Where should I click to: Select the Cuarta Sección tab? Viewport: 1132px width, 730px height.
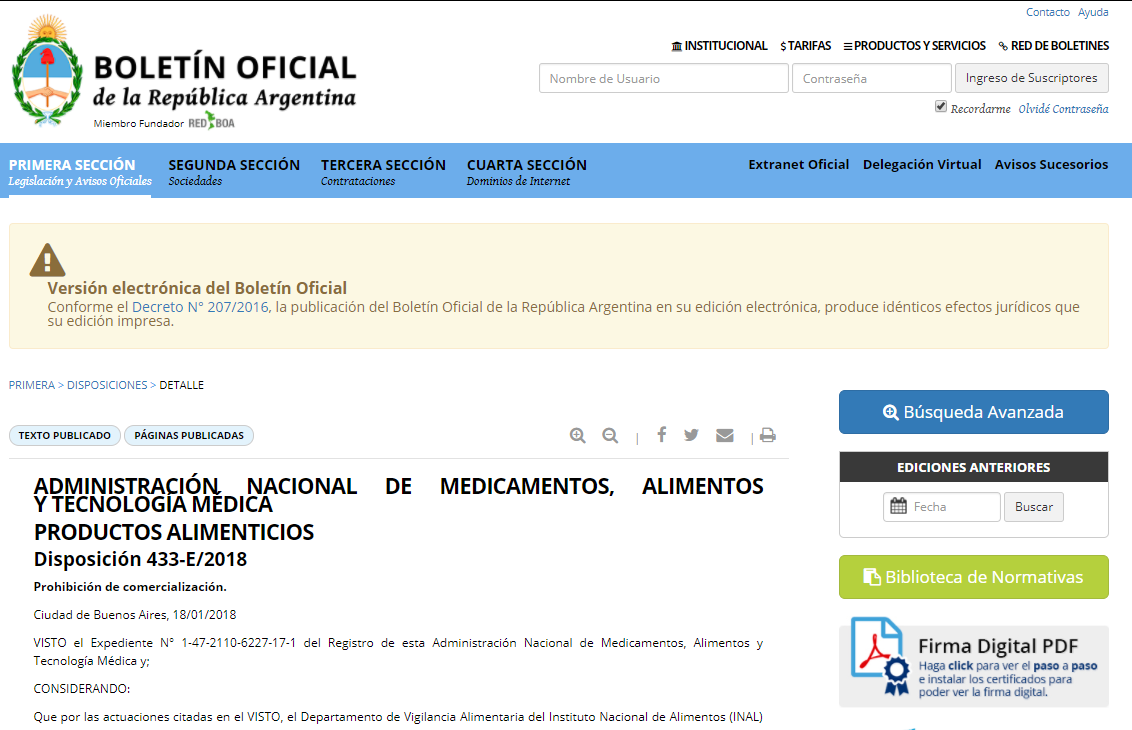coord(526,172)
